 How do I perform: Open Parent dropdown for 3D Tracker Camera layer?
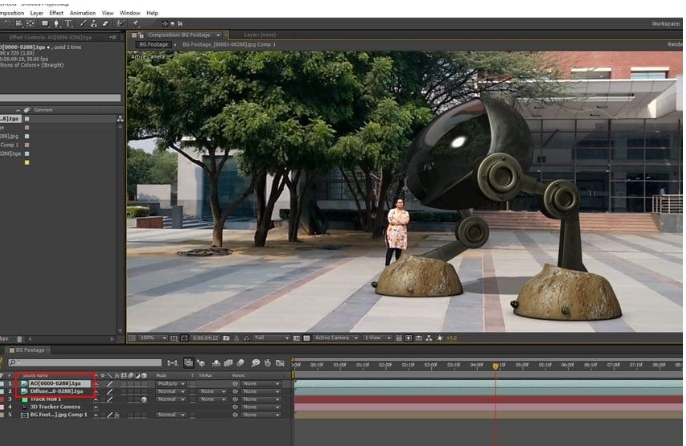tap(261, 407)
